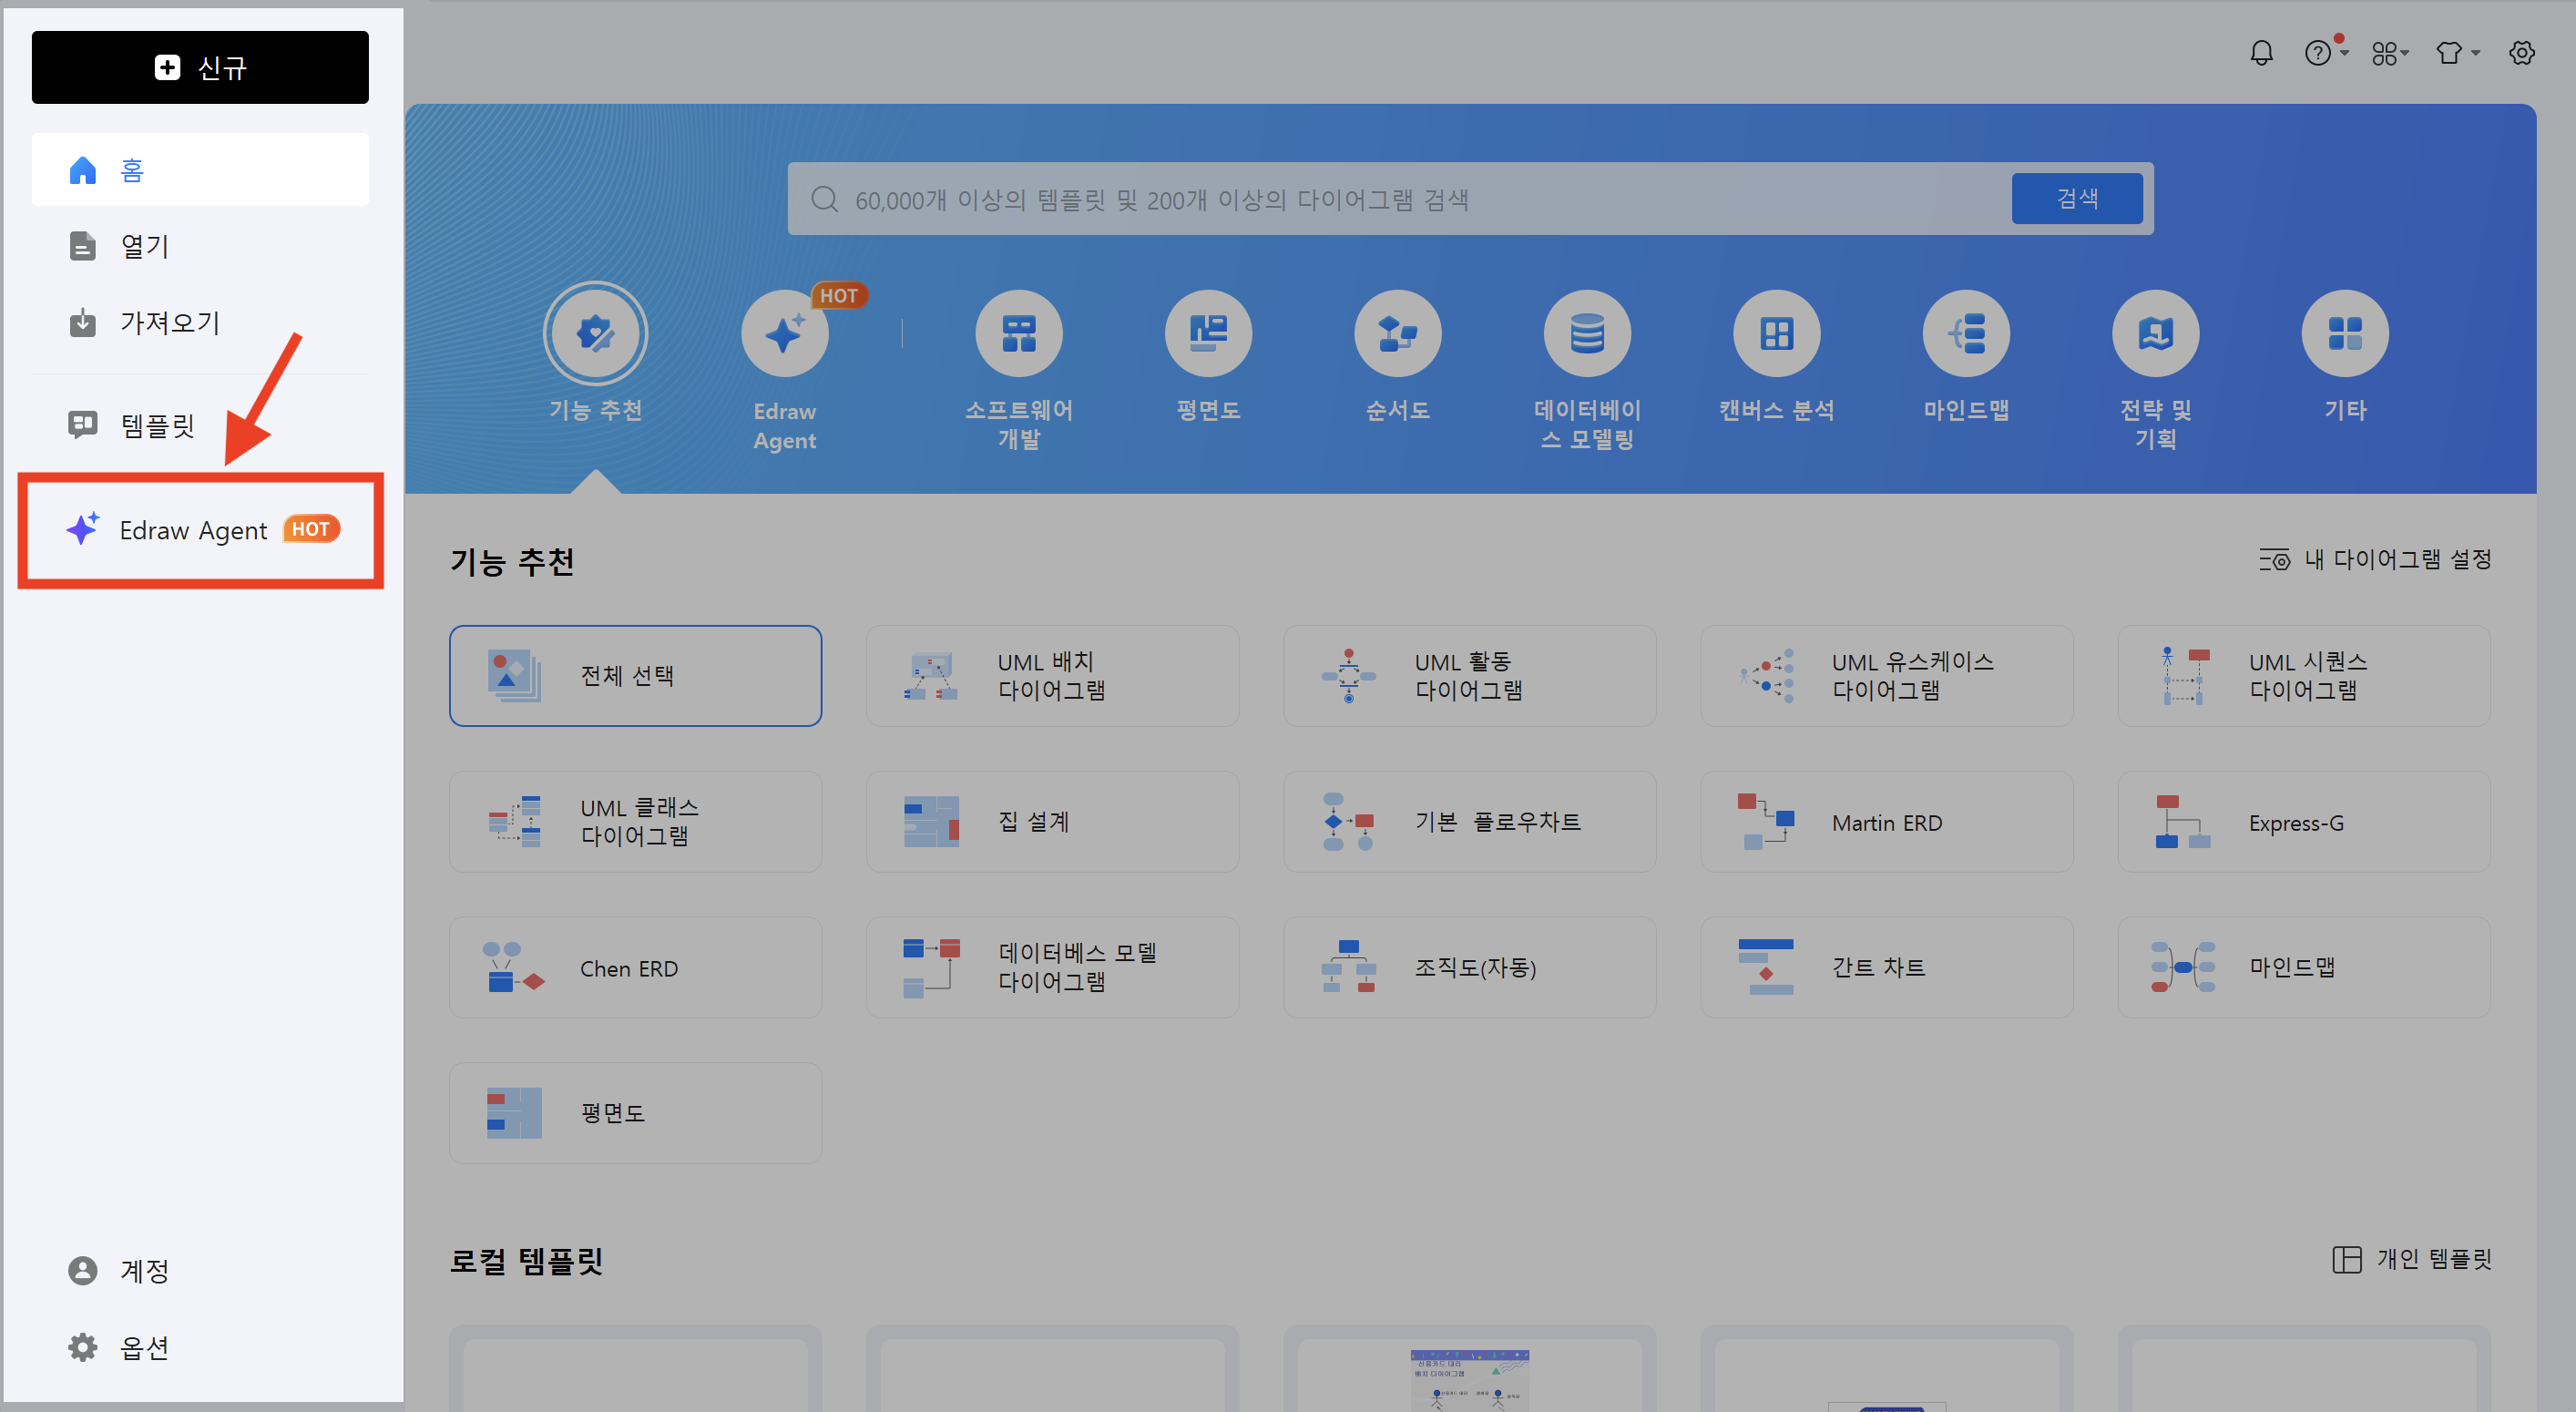2576x1412 pixels.
Task: Select the 기타 category icon
Action: 2344,334
